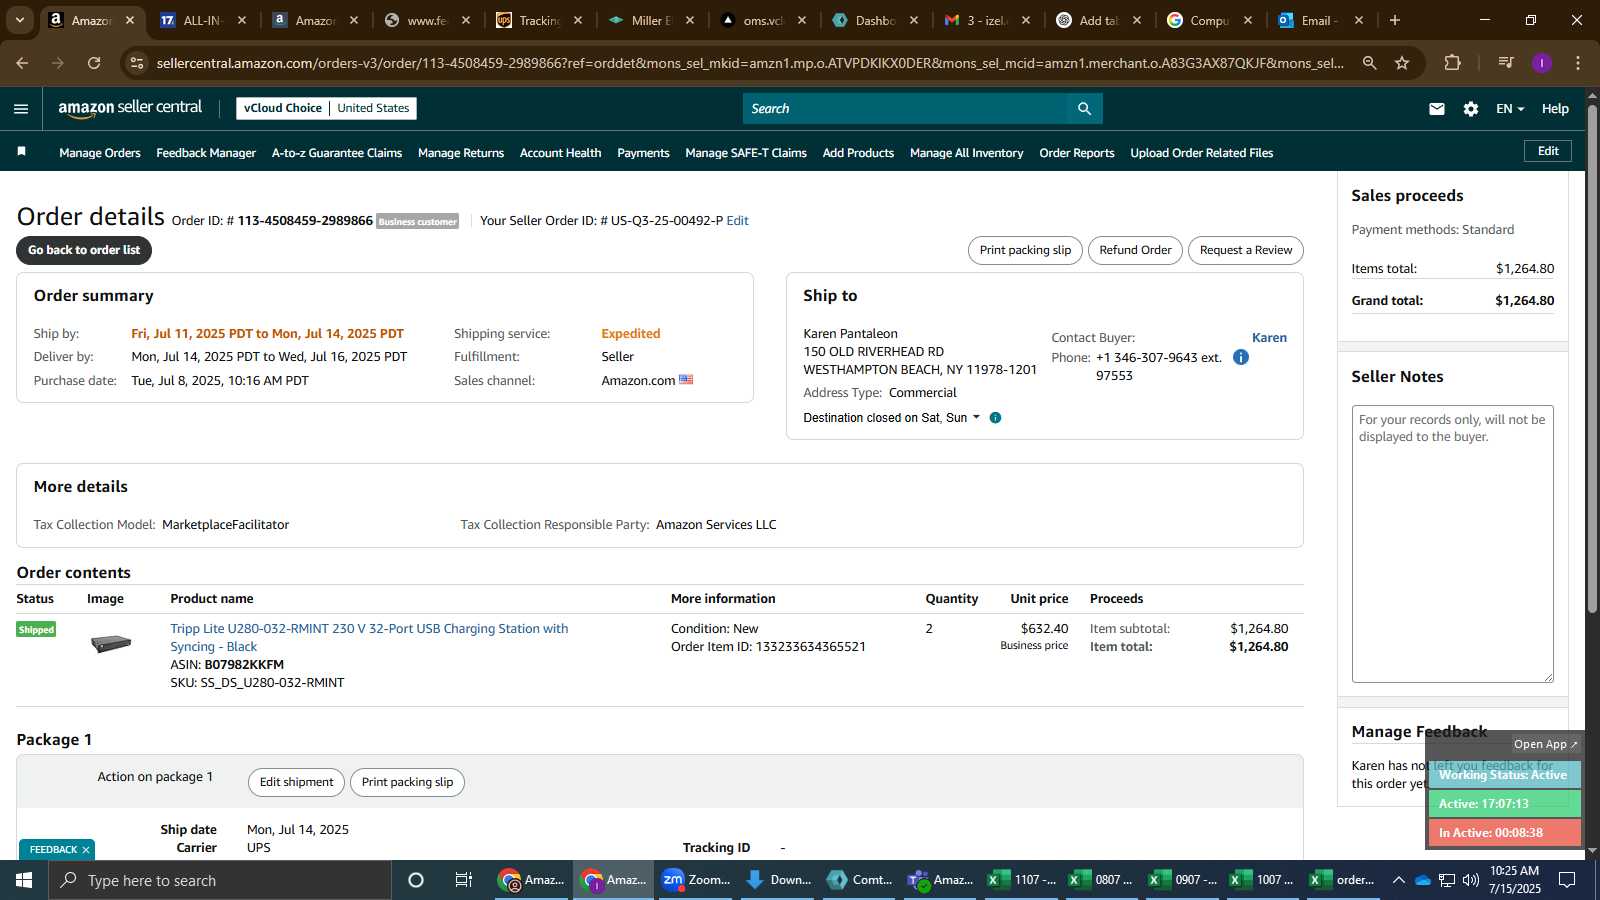Viewport: 1600px width, 900px height.
Task: Click into the Seller Notes textarea
Action: 1453,544
